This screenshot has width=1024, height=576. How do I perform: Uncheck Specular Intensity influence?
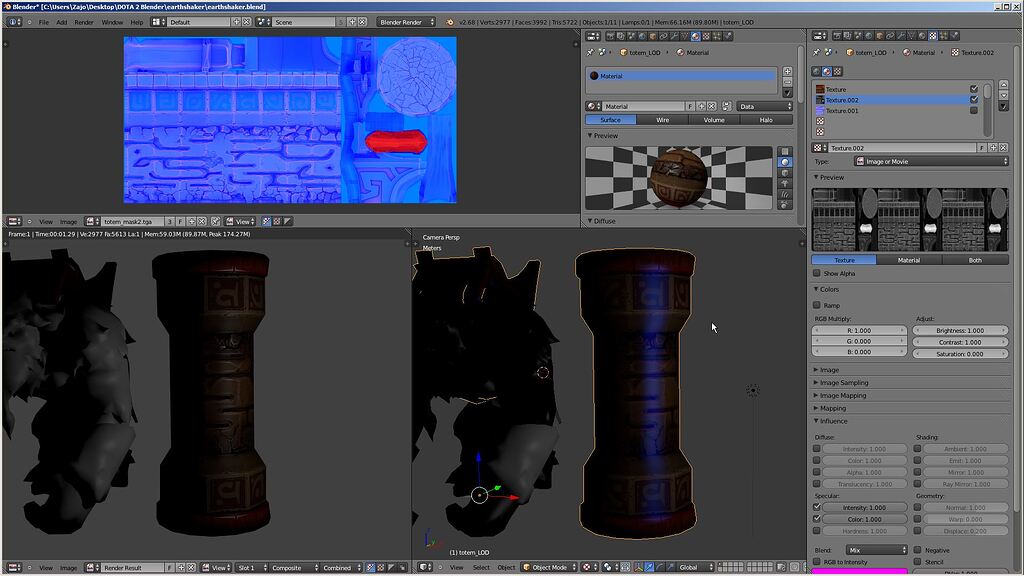coord(816,507)
